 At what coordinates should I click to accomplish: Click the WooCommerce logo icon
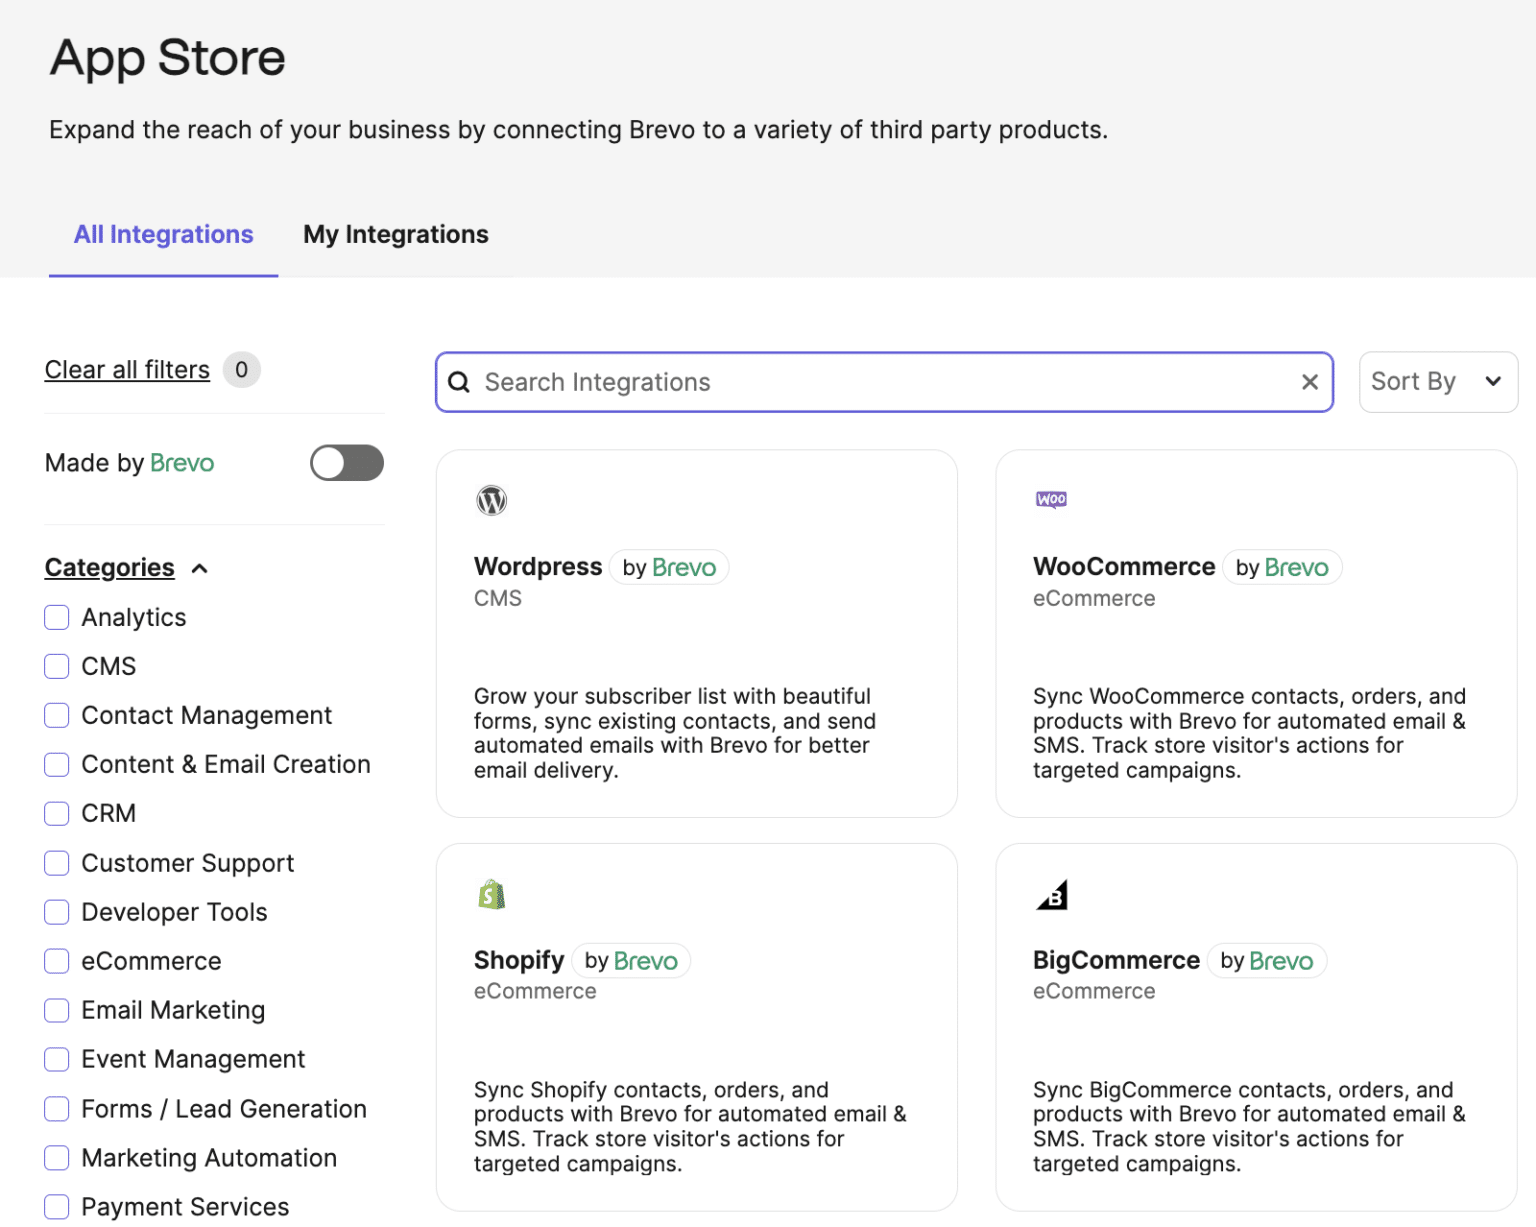pos(1051,499)
